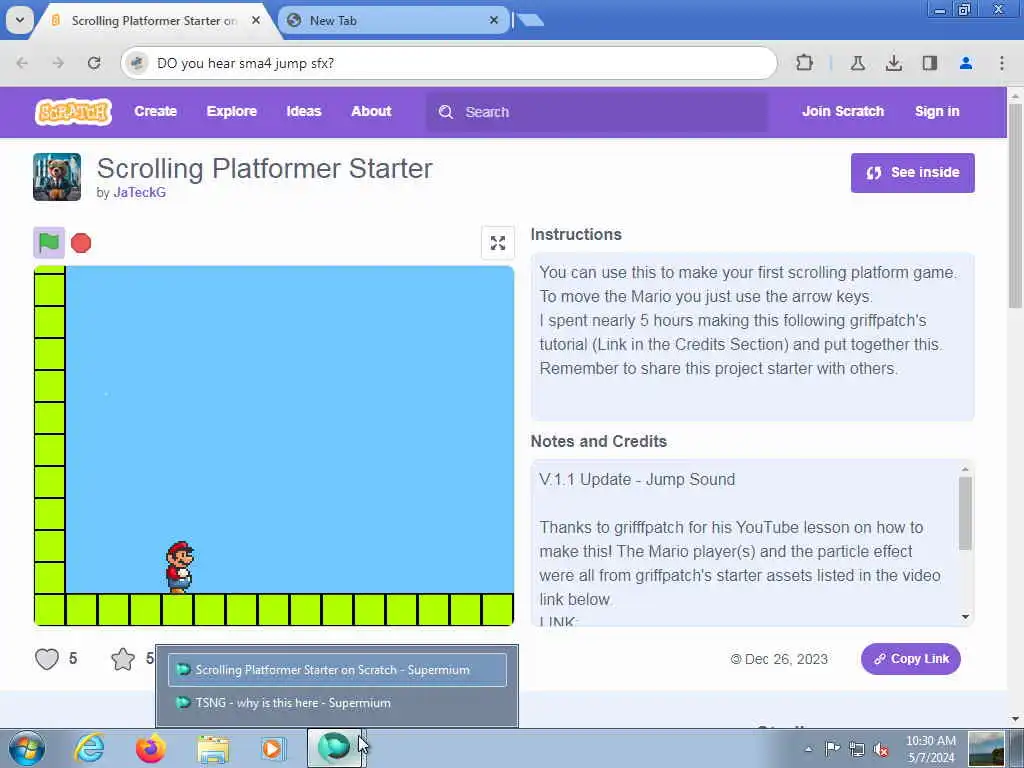Image resolution: width=1024 pixels, height=768 pixels.
Task: Open browser downloads icon
Action: [x=893, y=63]
